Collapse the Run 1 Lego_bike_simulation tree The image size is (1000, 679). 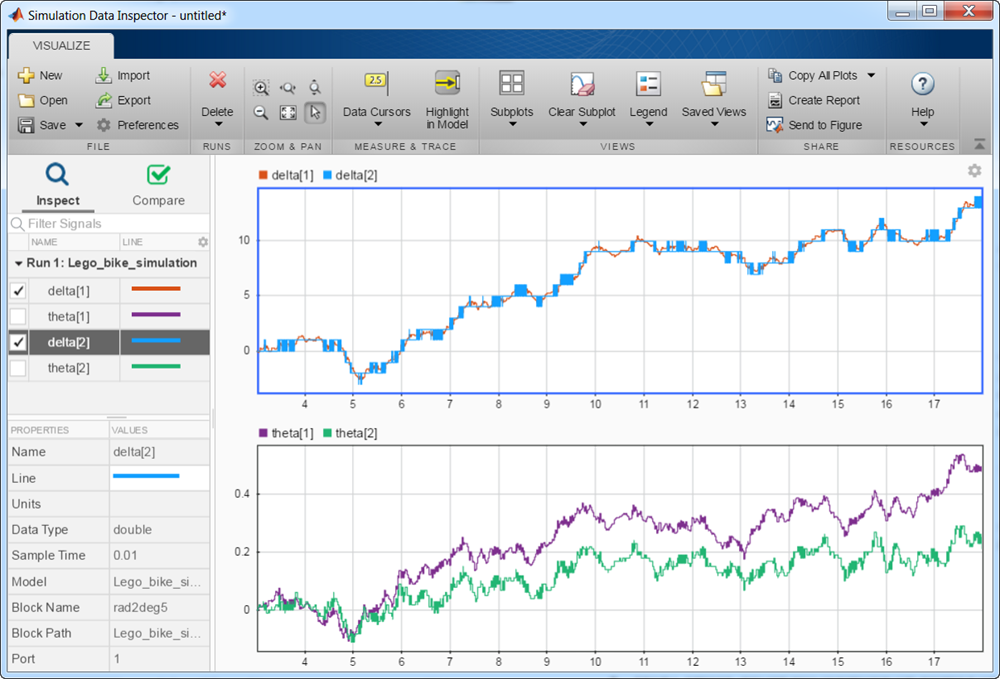(x=20, y=263)
